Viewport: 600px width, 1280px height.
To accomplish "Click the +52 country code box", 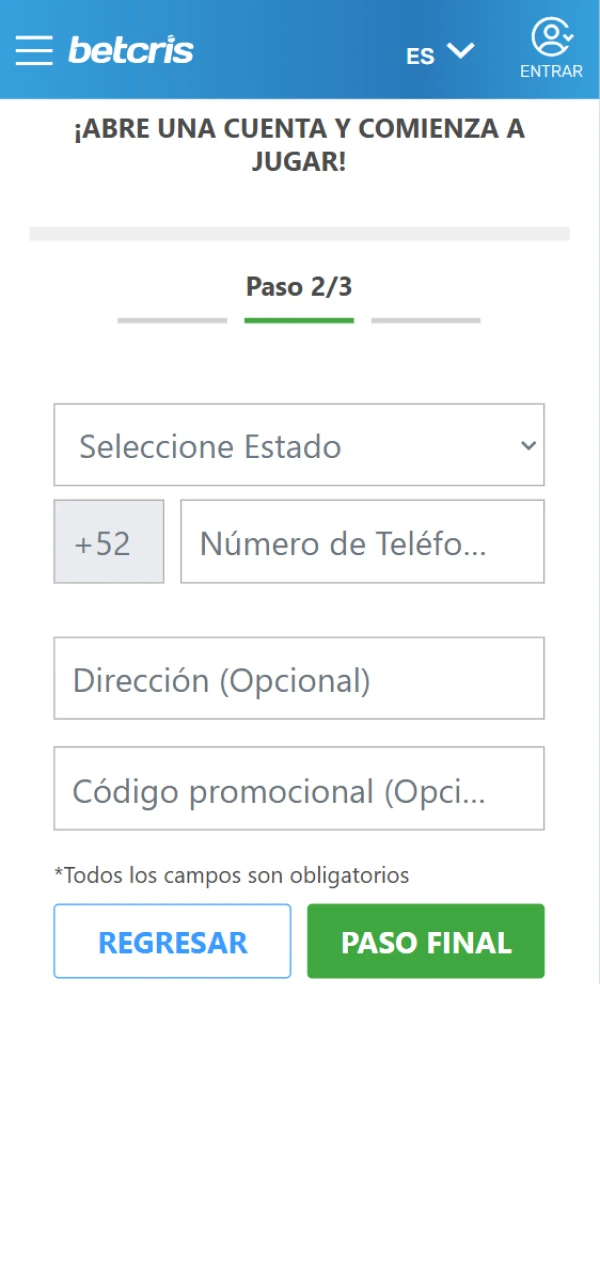I will (x=108, y=541).
